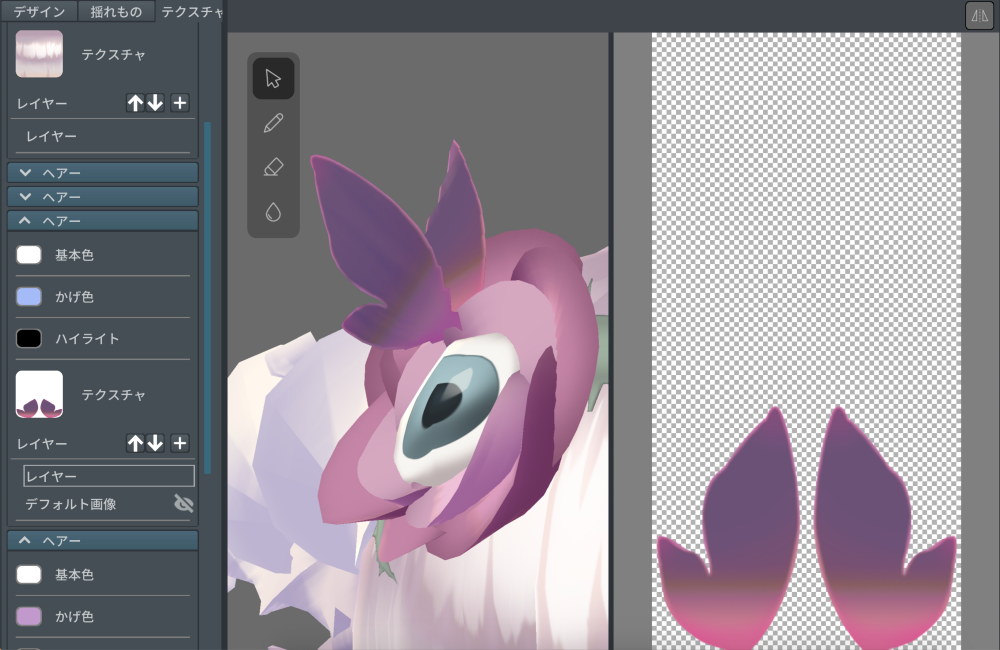The width and height of the screenshot is (1000, 650).
Task: Click the outlined レイヤー layer name field
Action: pos(109,476)
